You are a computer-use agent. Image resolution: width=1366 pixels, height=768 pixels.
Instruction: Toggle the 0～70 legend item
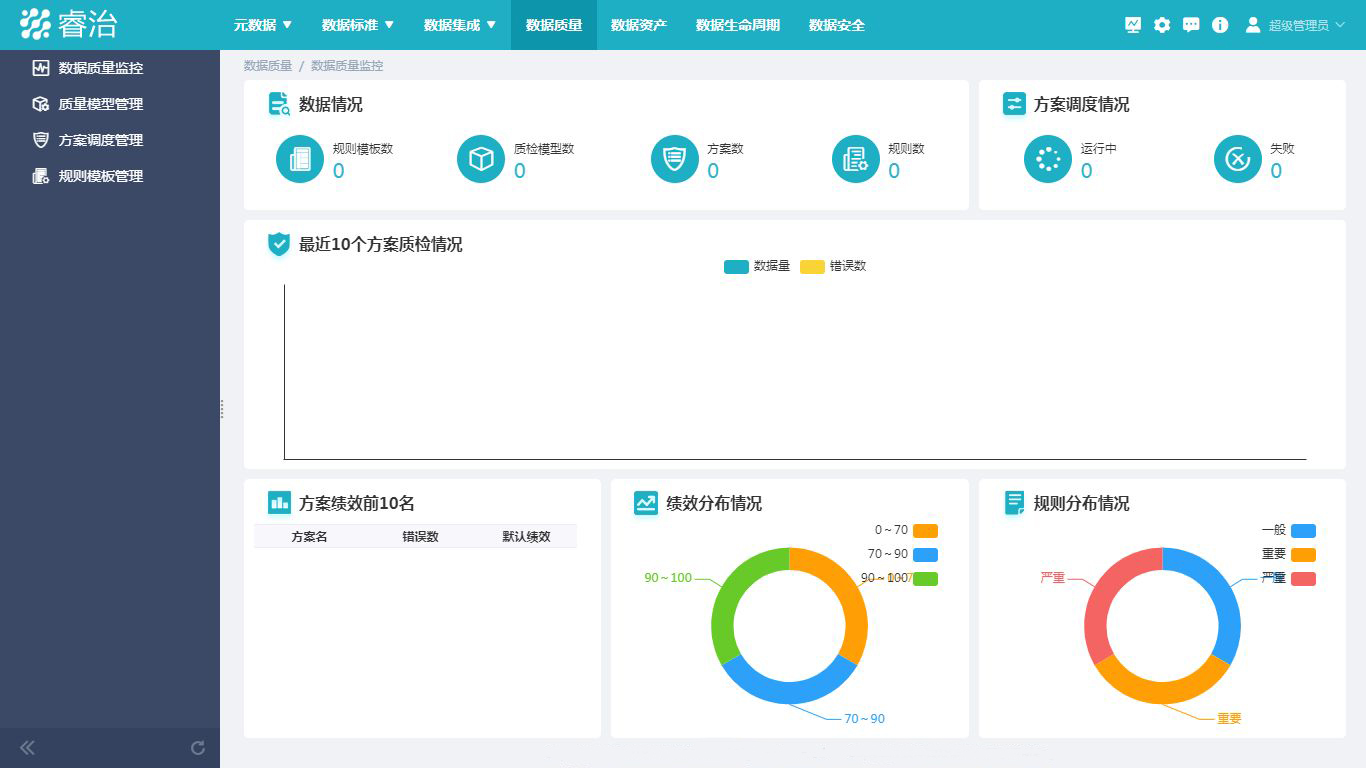point(925,531)
